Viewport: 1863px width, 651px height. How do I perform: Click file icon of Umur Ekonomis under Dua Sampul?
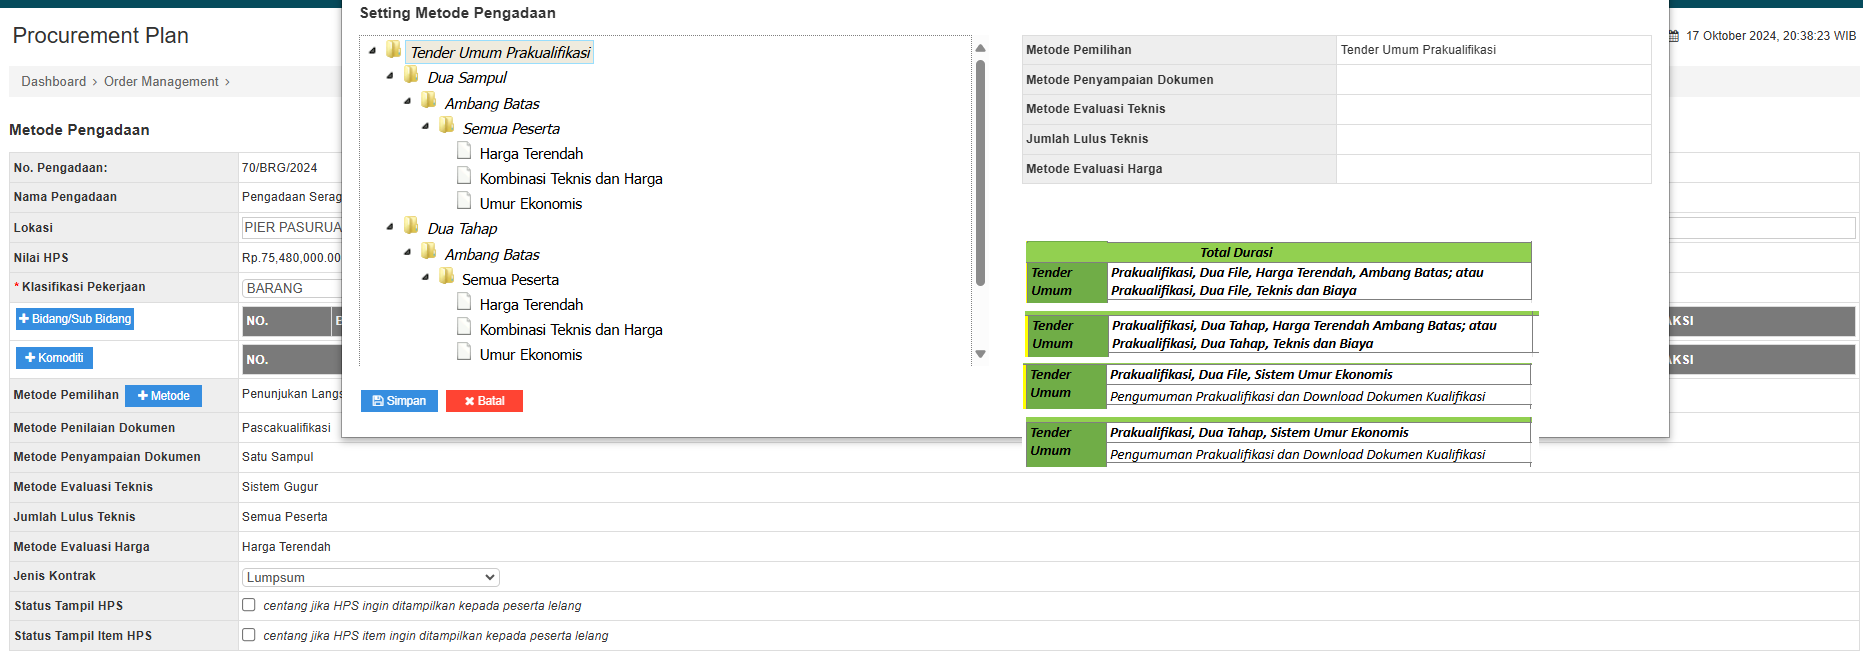tap(464, 201)
